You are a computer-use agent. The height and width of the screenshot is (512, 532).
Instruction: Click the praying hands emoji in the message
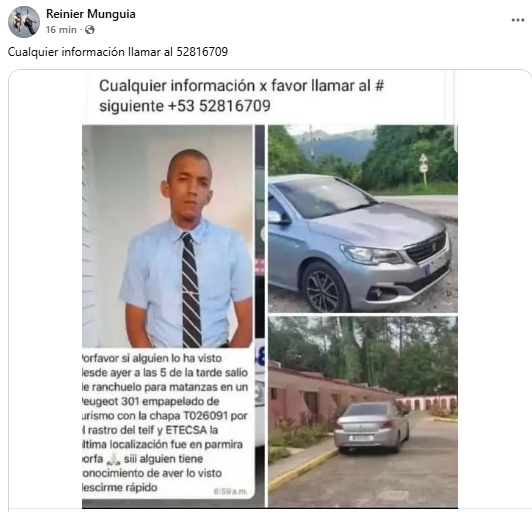pos(113,459)
